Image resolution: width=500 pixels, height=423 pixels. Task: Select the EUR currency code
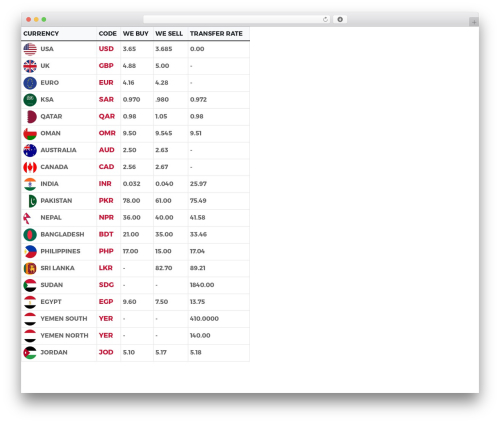point(106,82)
